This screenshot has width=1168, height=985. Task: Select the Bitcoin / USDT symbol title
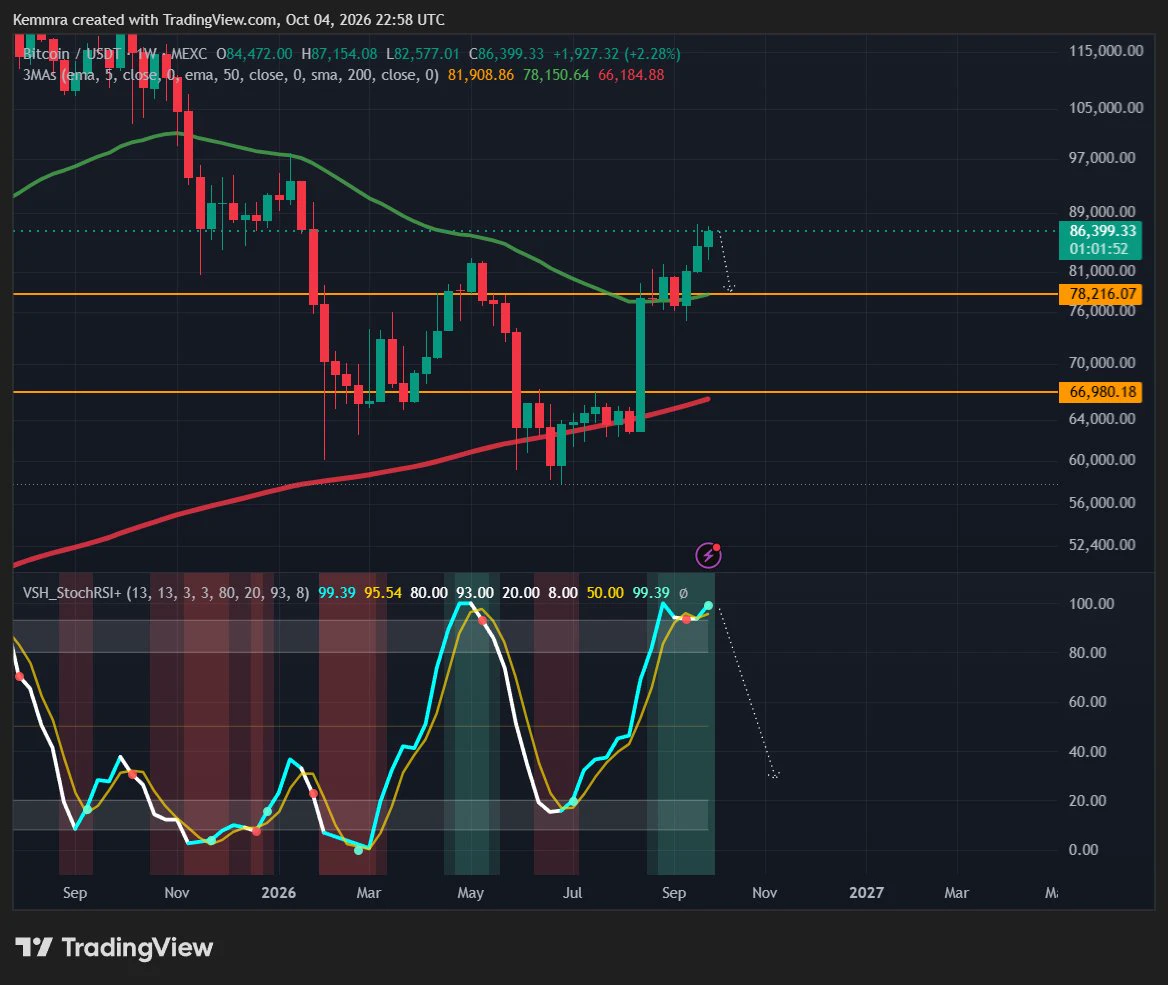click(x=72, y=54)
